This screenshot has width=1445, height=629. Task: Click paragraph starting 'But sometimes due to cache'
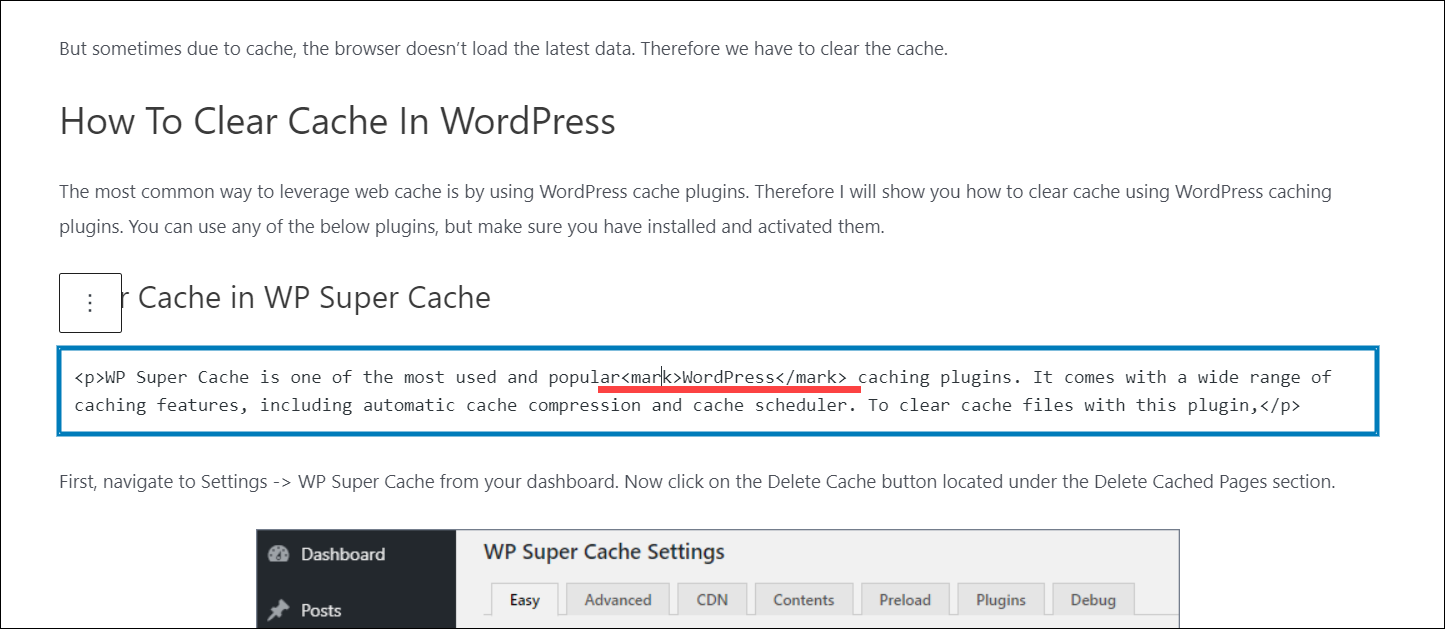click(503, 48)
